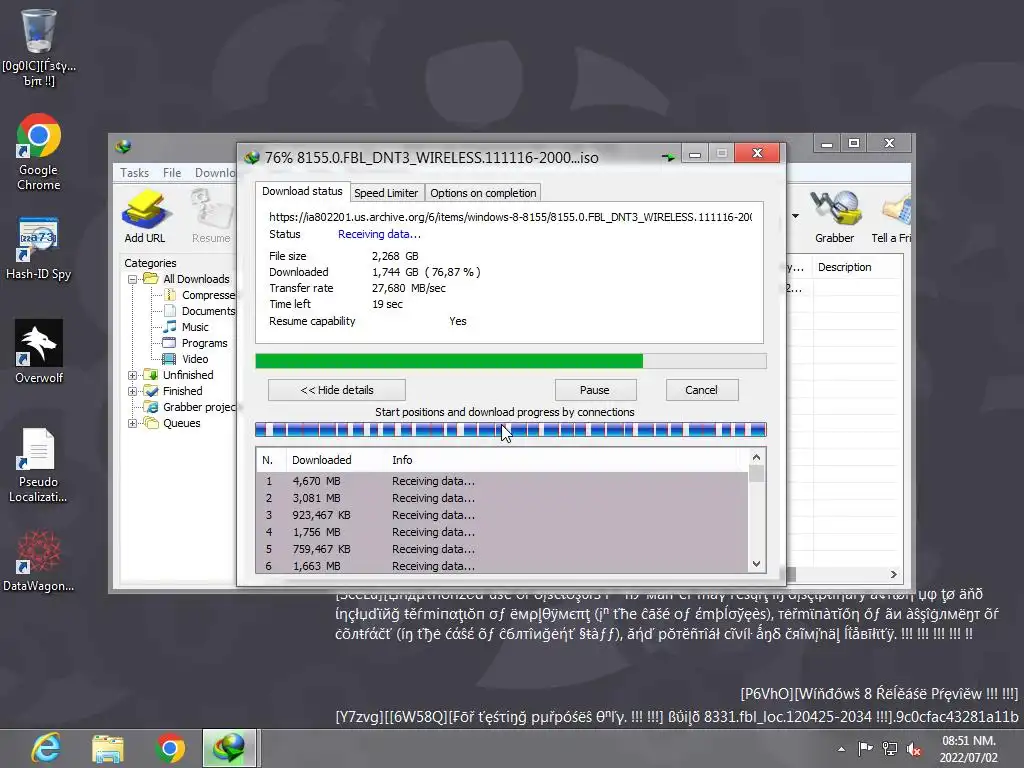This screenshot has width=1024, height=768.
Task: Launch Overwolf from the desktop
Action: pyautogui.click(x=39, y=351)
